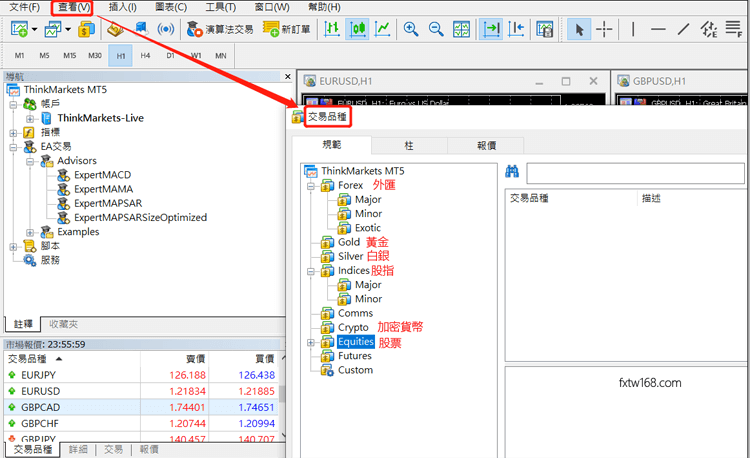Click the zoom out magnifier icon
Image resolution: width=750 pixels, height=458 pixels.
point(436,30)
